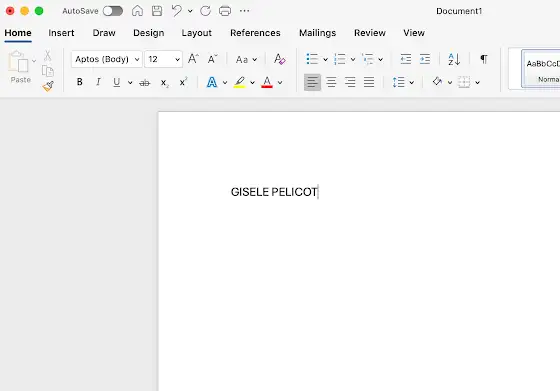The width and height of the screenshot is (560, 391).
Task: Apply Text Effects blue A
Action: tap(212, 82)
